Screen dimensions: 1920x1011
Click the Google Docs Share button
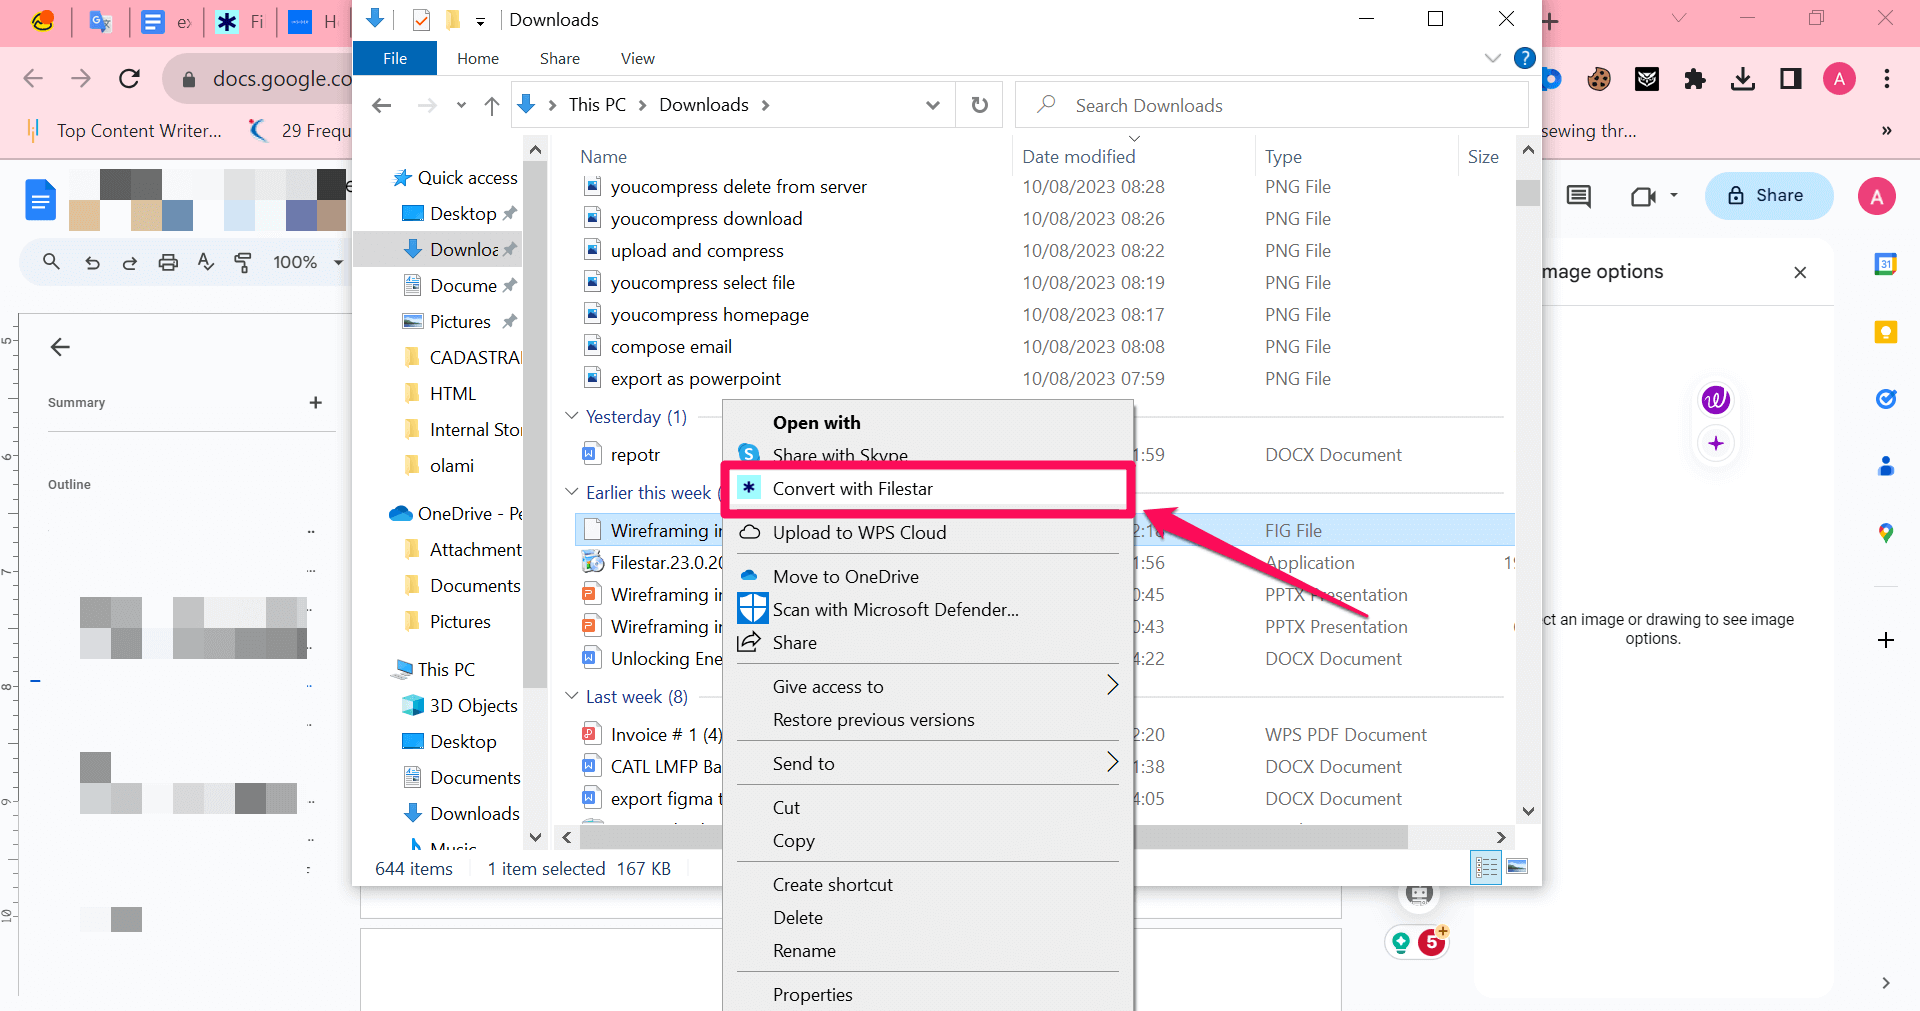tap(1768, 196)
